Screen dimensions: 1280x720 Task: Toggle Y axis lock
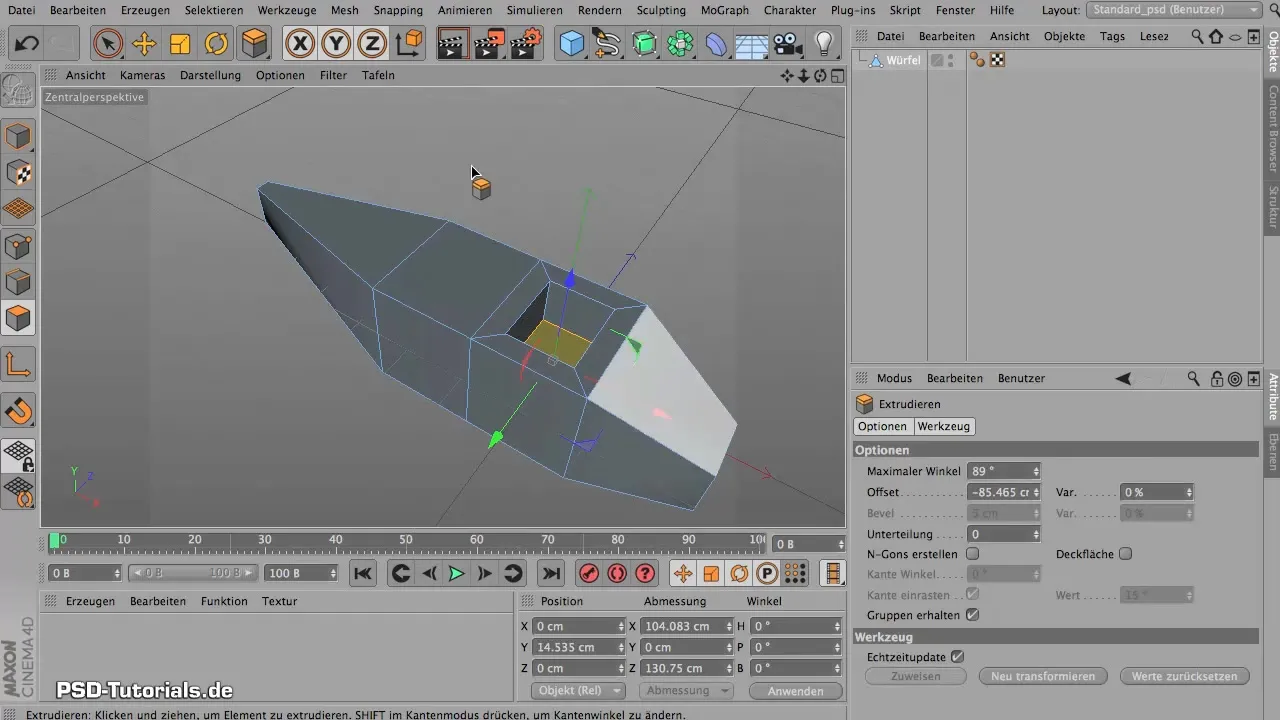coord(336,44)
